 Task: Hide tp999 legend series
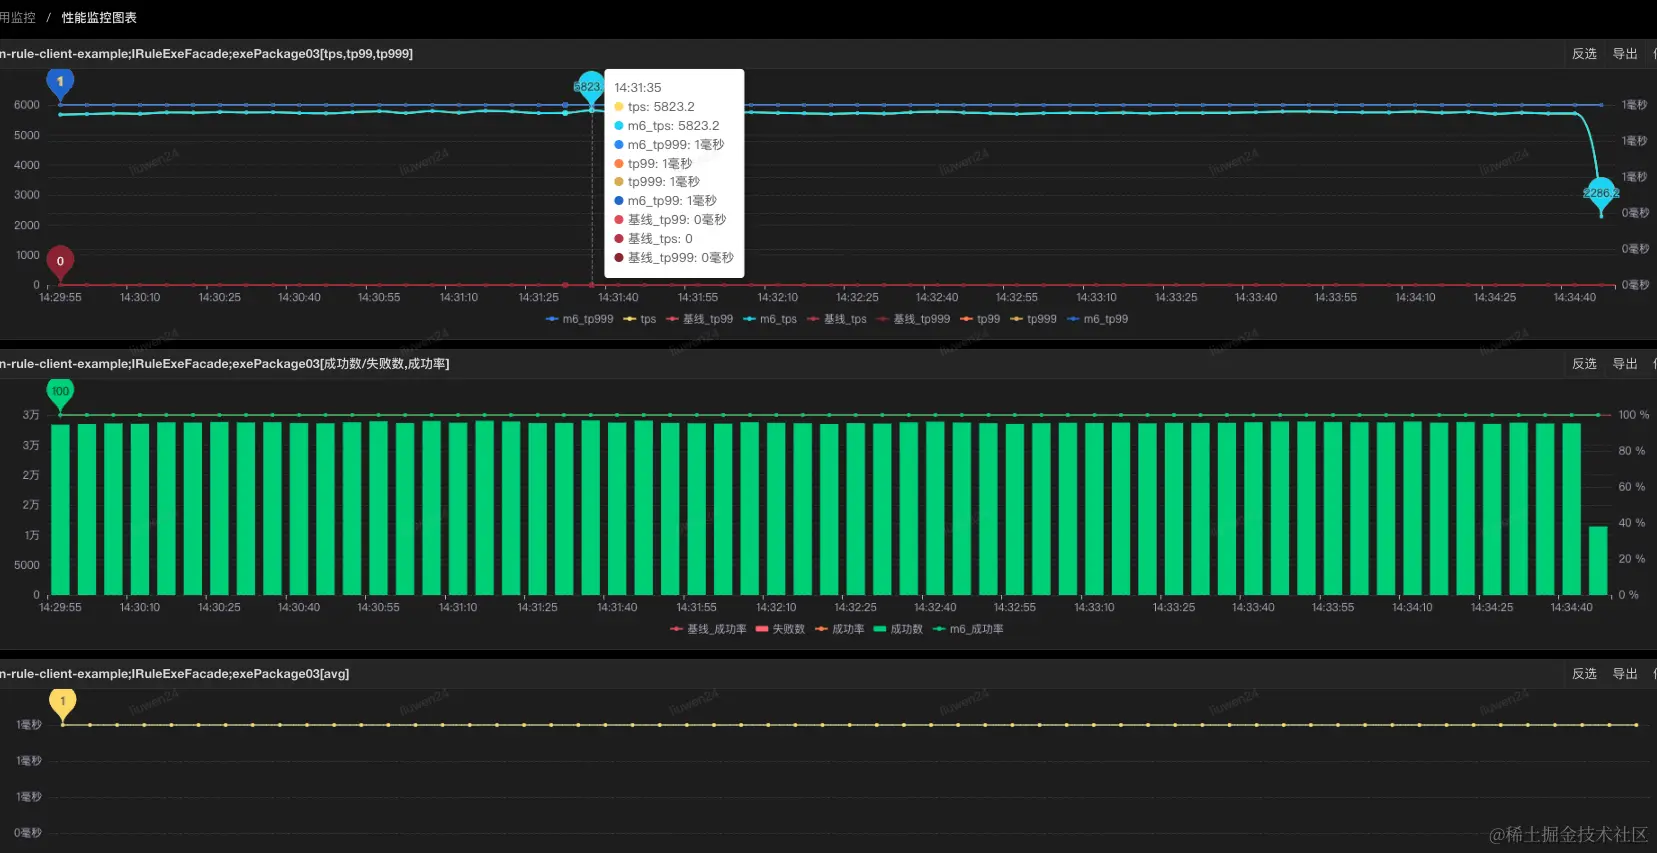pyautogui.click(x=1033, y=319)
